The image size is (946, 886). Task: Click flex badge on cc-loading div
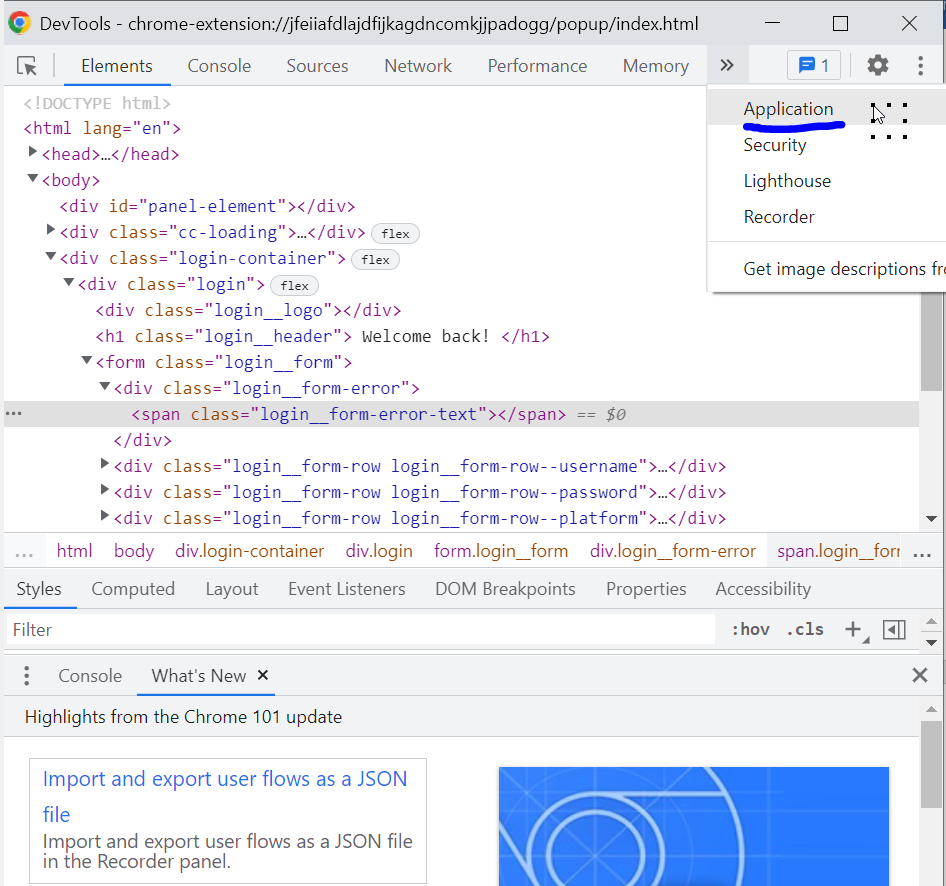[x=395, y=233]
